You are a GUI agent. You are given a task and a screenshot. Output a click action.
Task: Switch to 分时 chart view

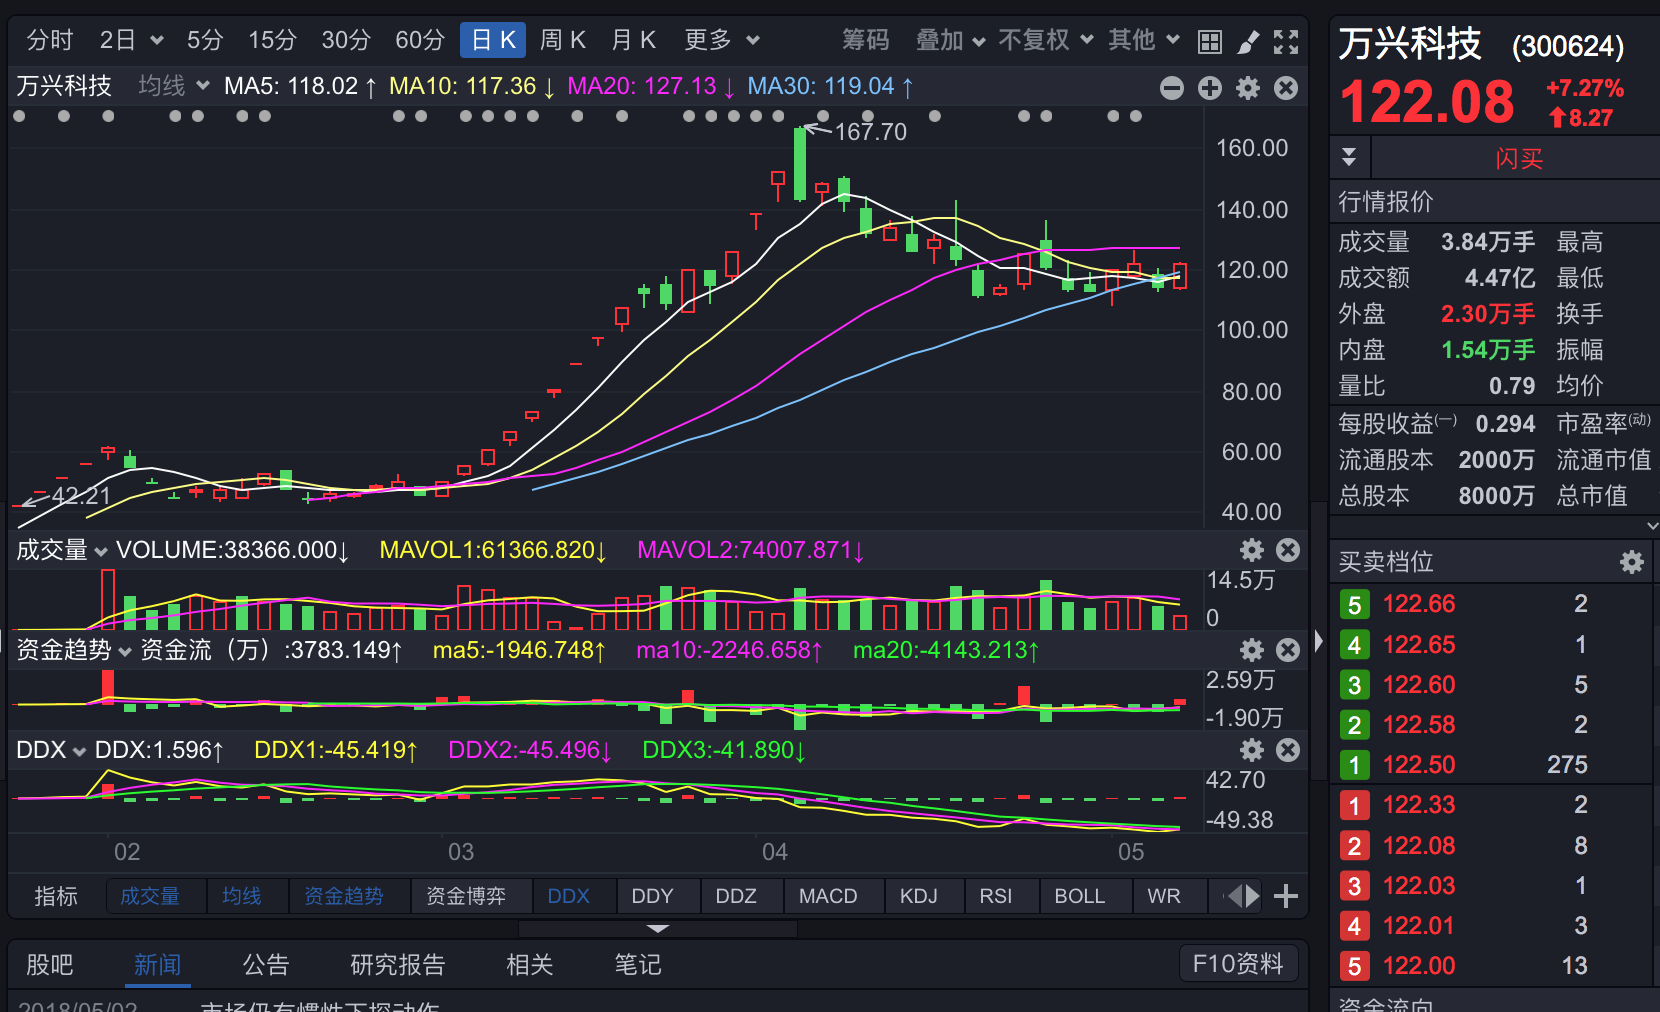pyautogui.click(x=50, y=40)
